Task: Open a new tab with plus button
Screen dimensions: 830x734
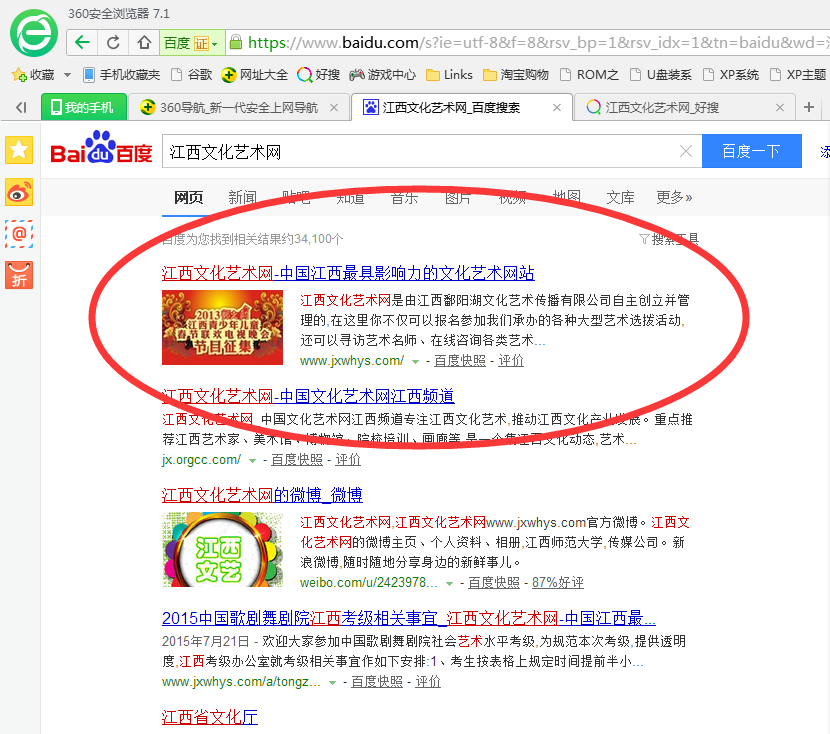Action: (x=808, y=107)
